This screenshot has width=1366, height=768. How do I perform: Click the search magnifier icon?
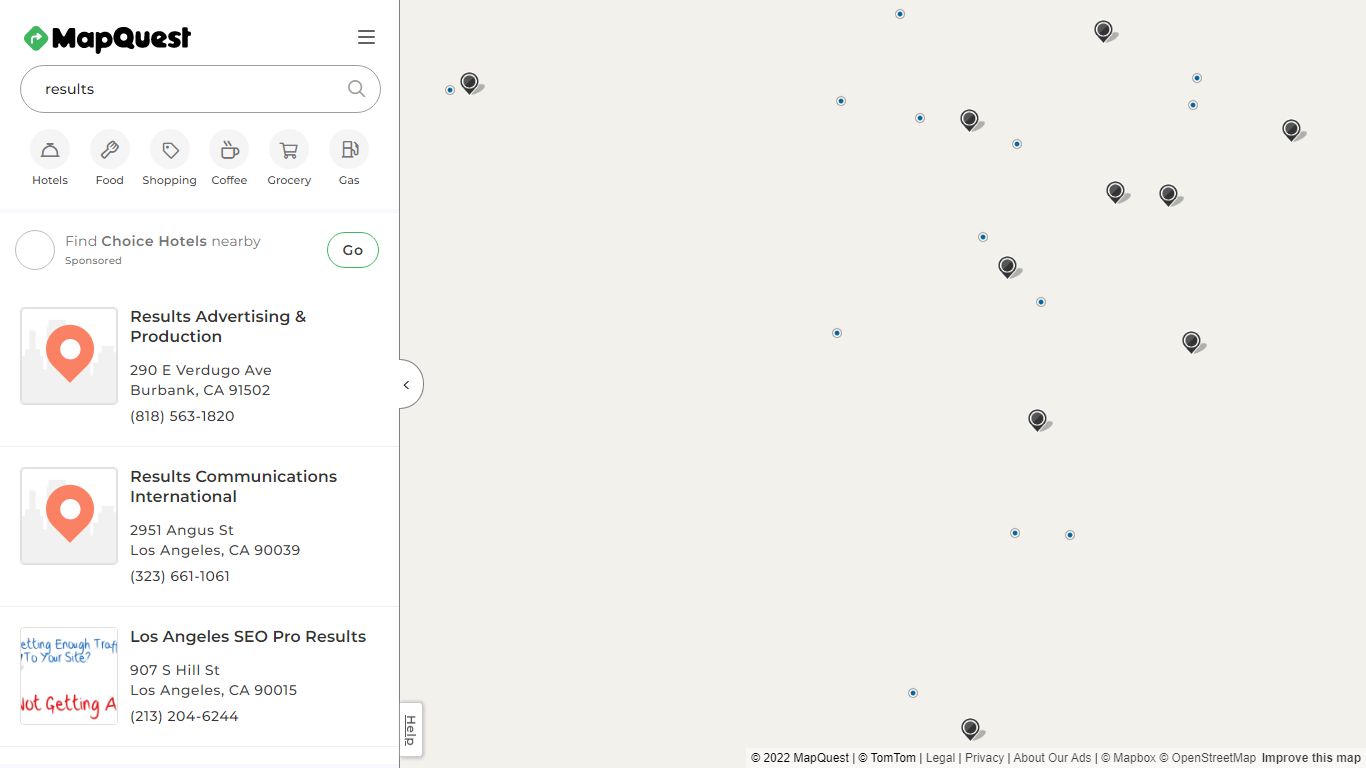tap(356, 88)
